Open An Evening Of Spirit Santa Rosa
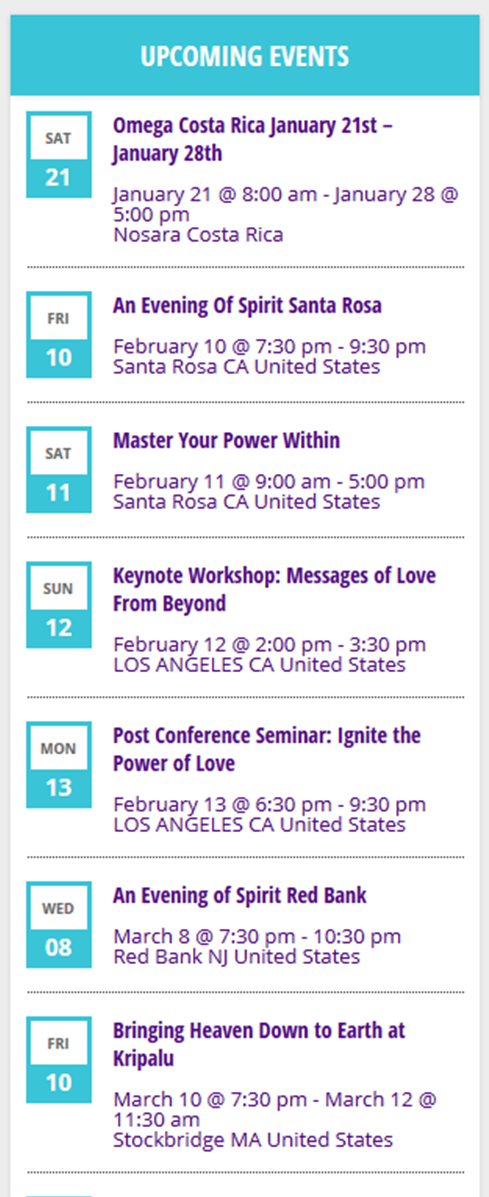Viewport: 489px width, 1197px height. coord(247,305)
